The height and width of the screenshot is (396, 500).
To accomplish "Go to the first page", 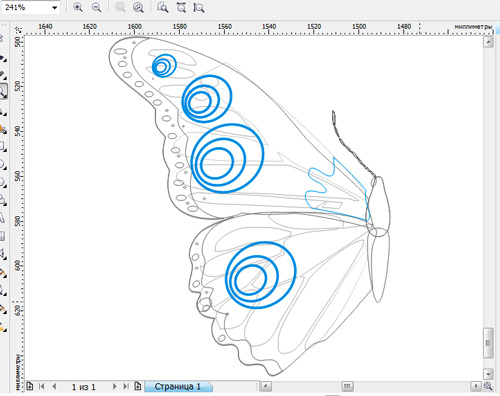I will [x=42, y=386].
